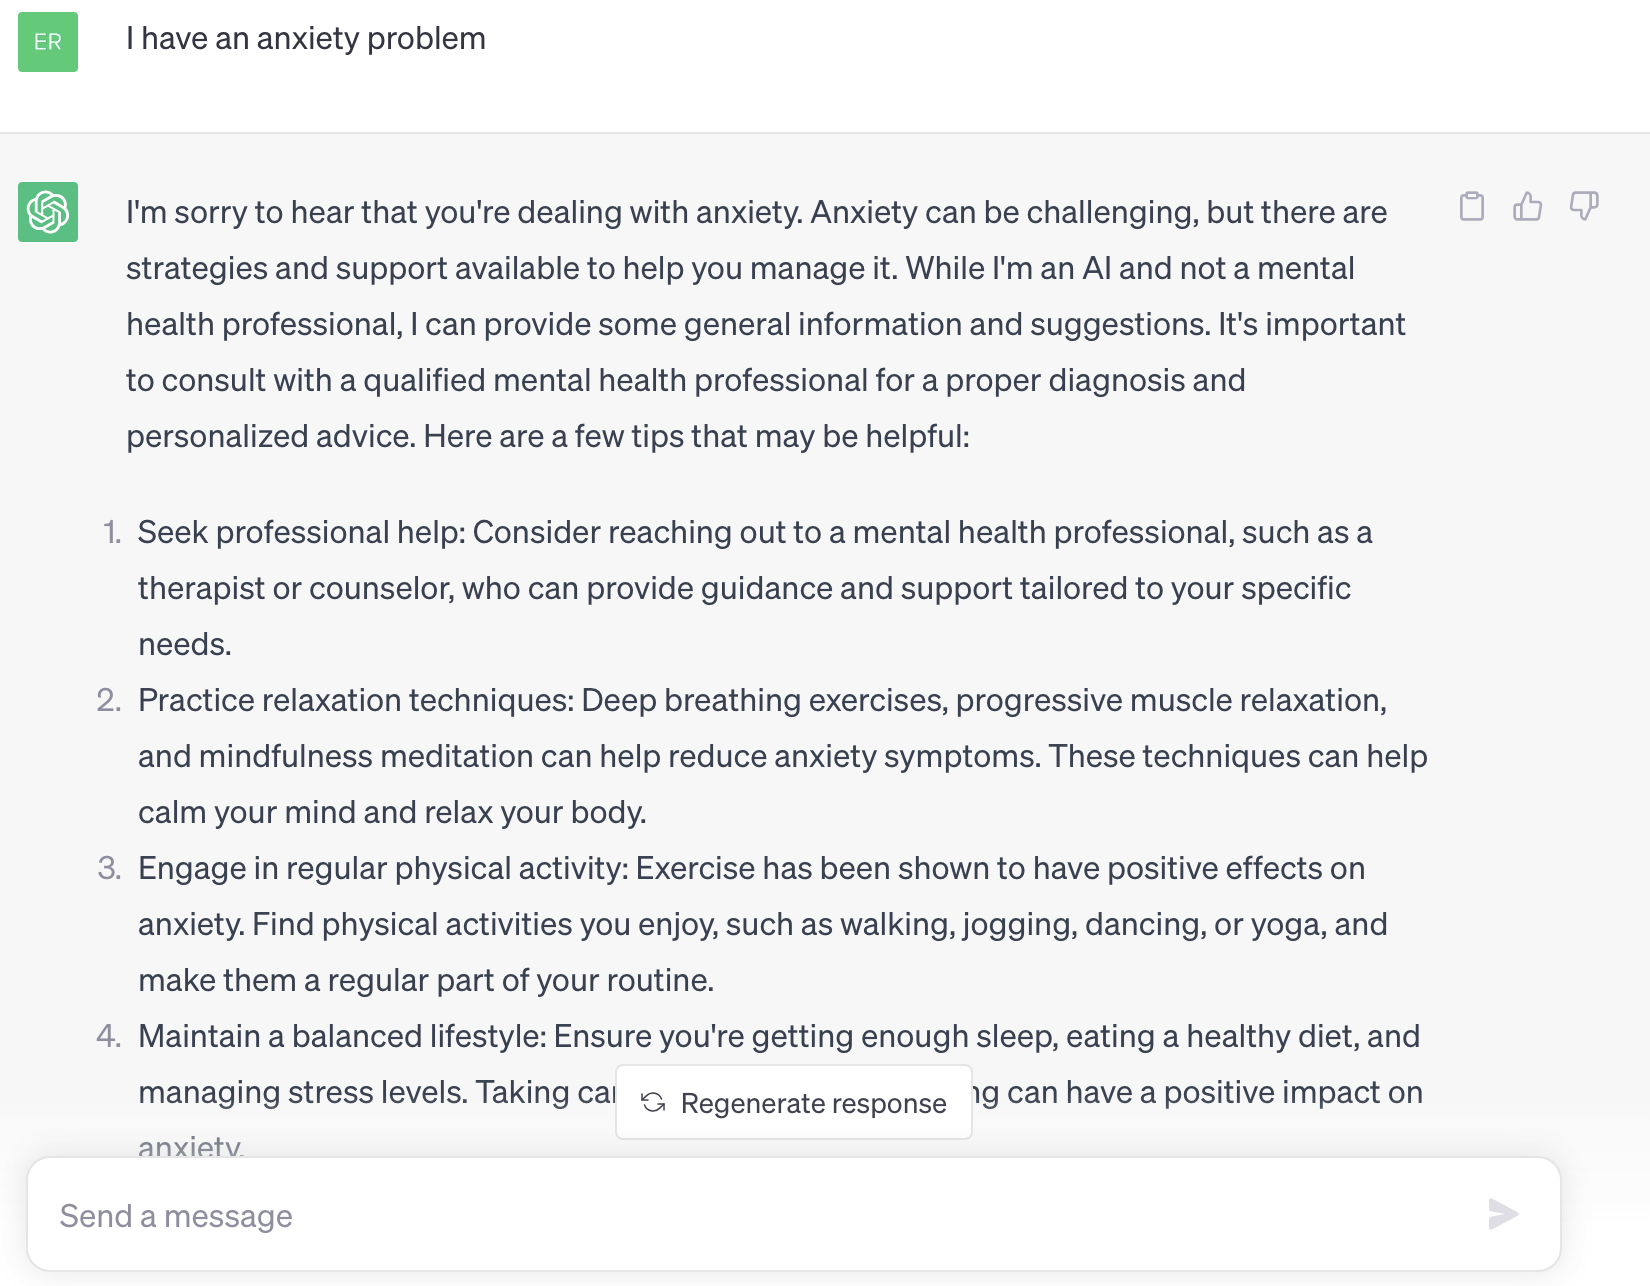This screenshot has height=1286, width=1650.
Task: Regenerate response via the button label
Action: (813, 1103)
